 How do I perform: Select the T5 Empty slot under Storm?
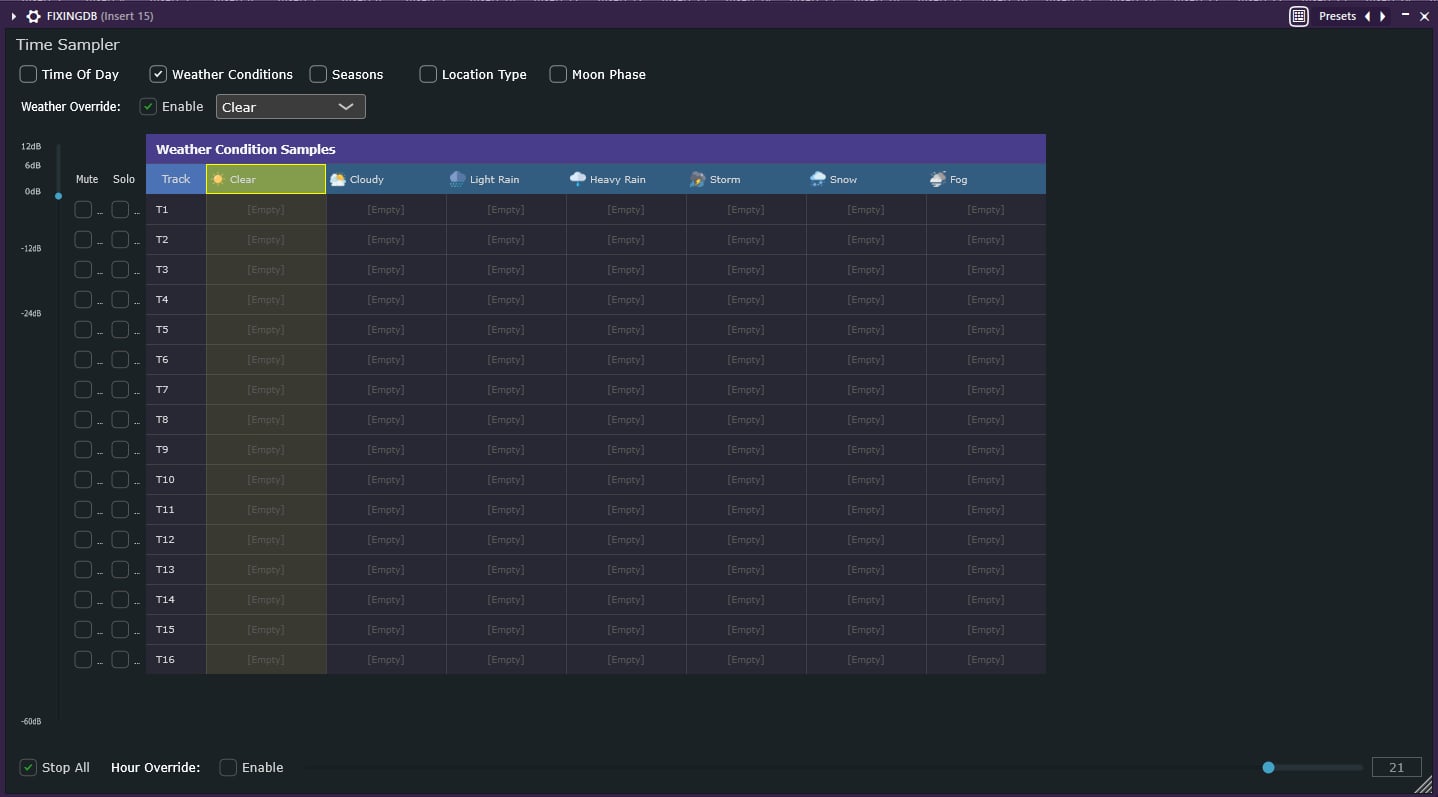click(746, 330)
